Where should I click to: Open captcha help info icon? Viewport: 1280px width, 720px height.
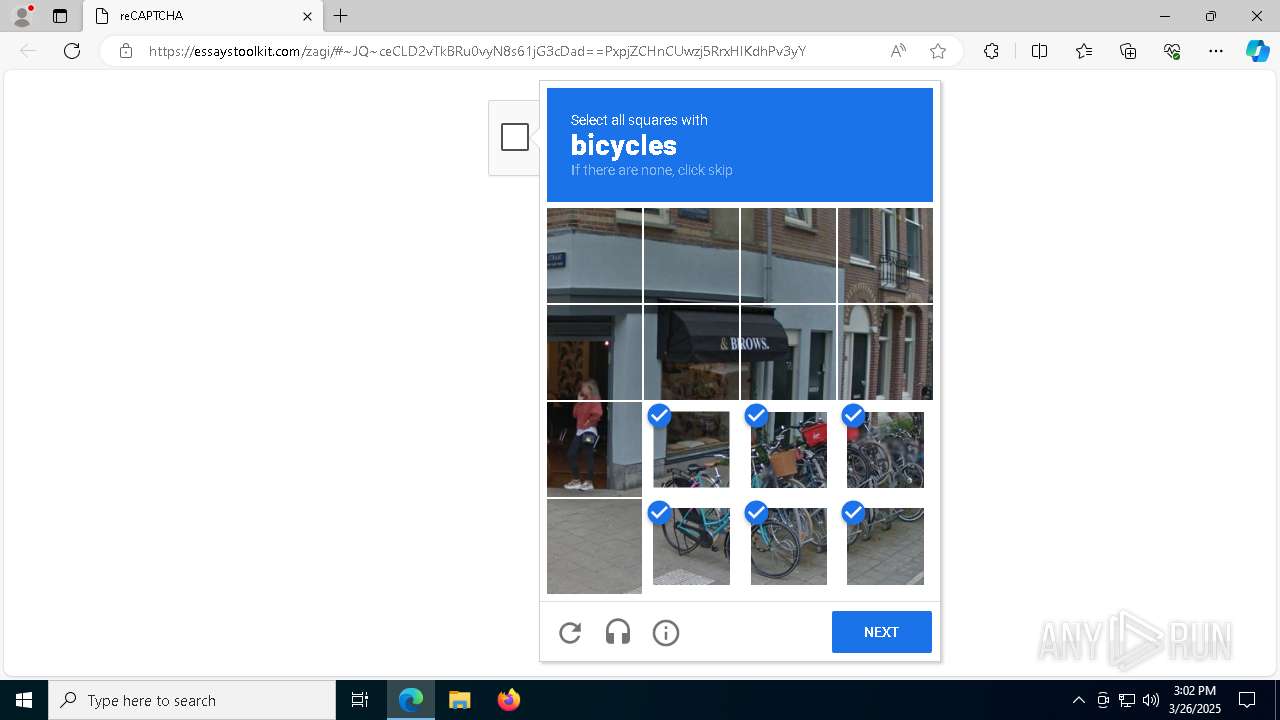pyautogui.click(x=666, y=632)
